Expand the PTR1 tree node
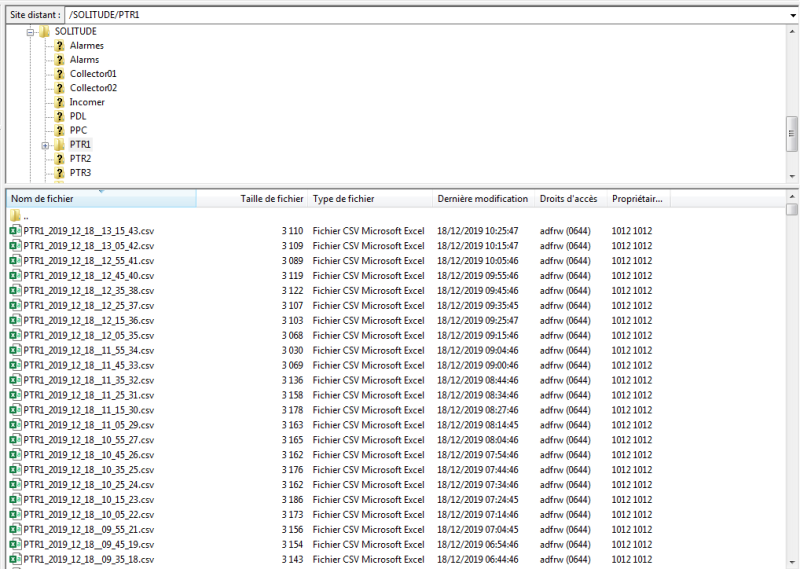 coord(45,145)
